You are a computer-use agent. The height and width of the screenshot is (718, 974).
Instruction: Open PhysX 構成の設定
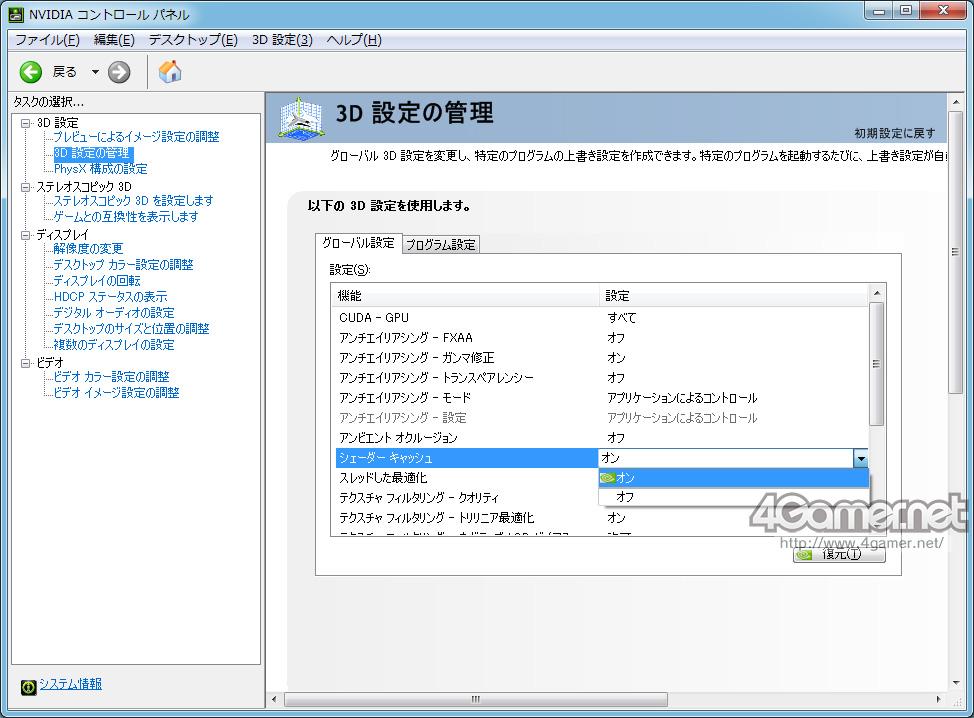click(101, 169)
